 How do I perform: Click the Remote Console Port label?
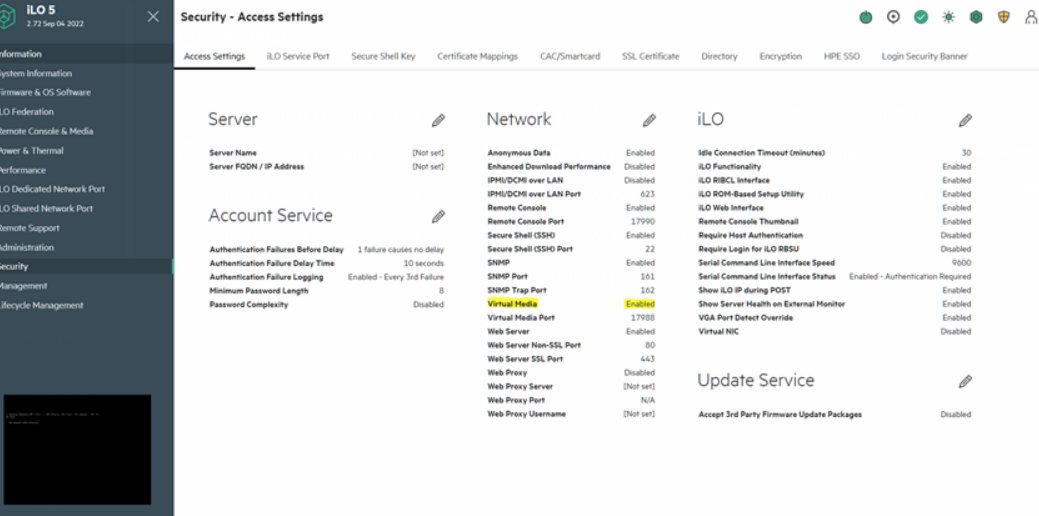526,222
